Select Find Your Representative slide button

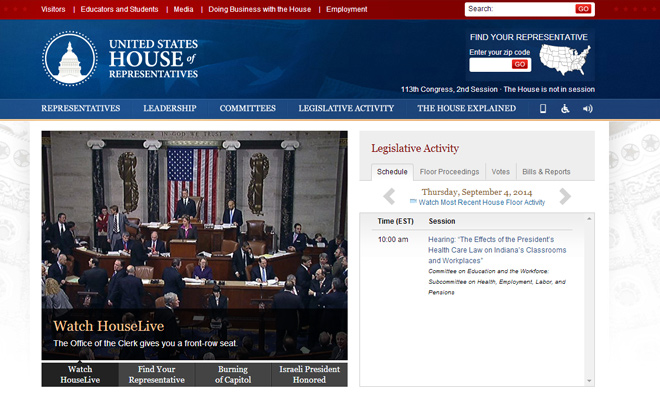[x=157, y=374]
